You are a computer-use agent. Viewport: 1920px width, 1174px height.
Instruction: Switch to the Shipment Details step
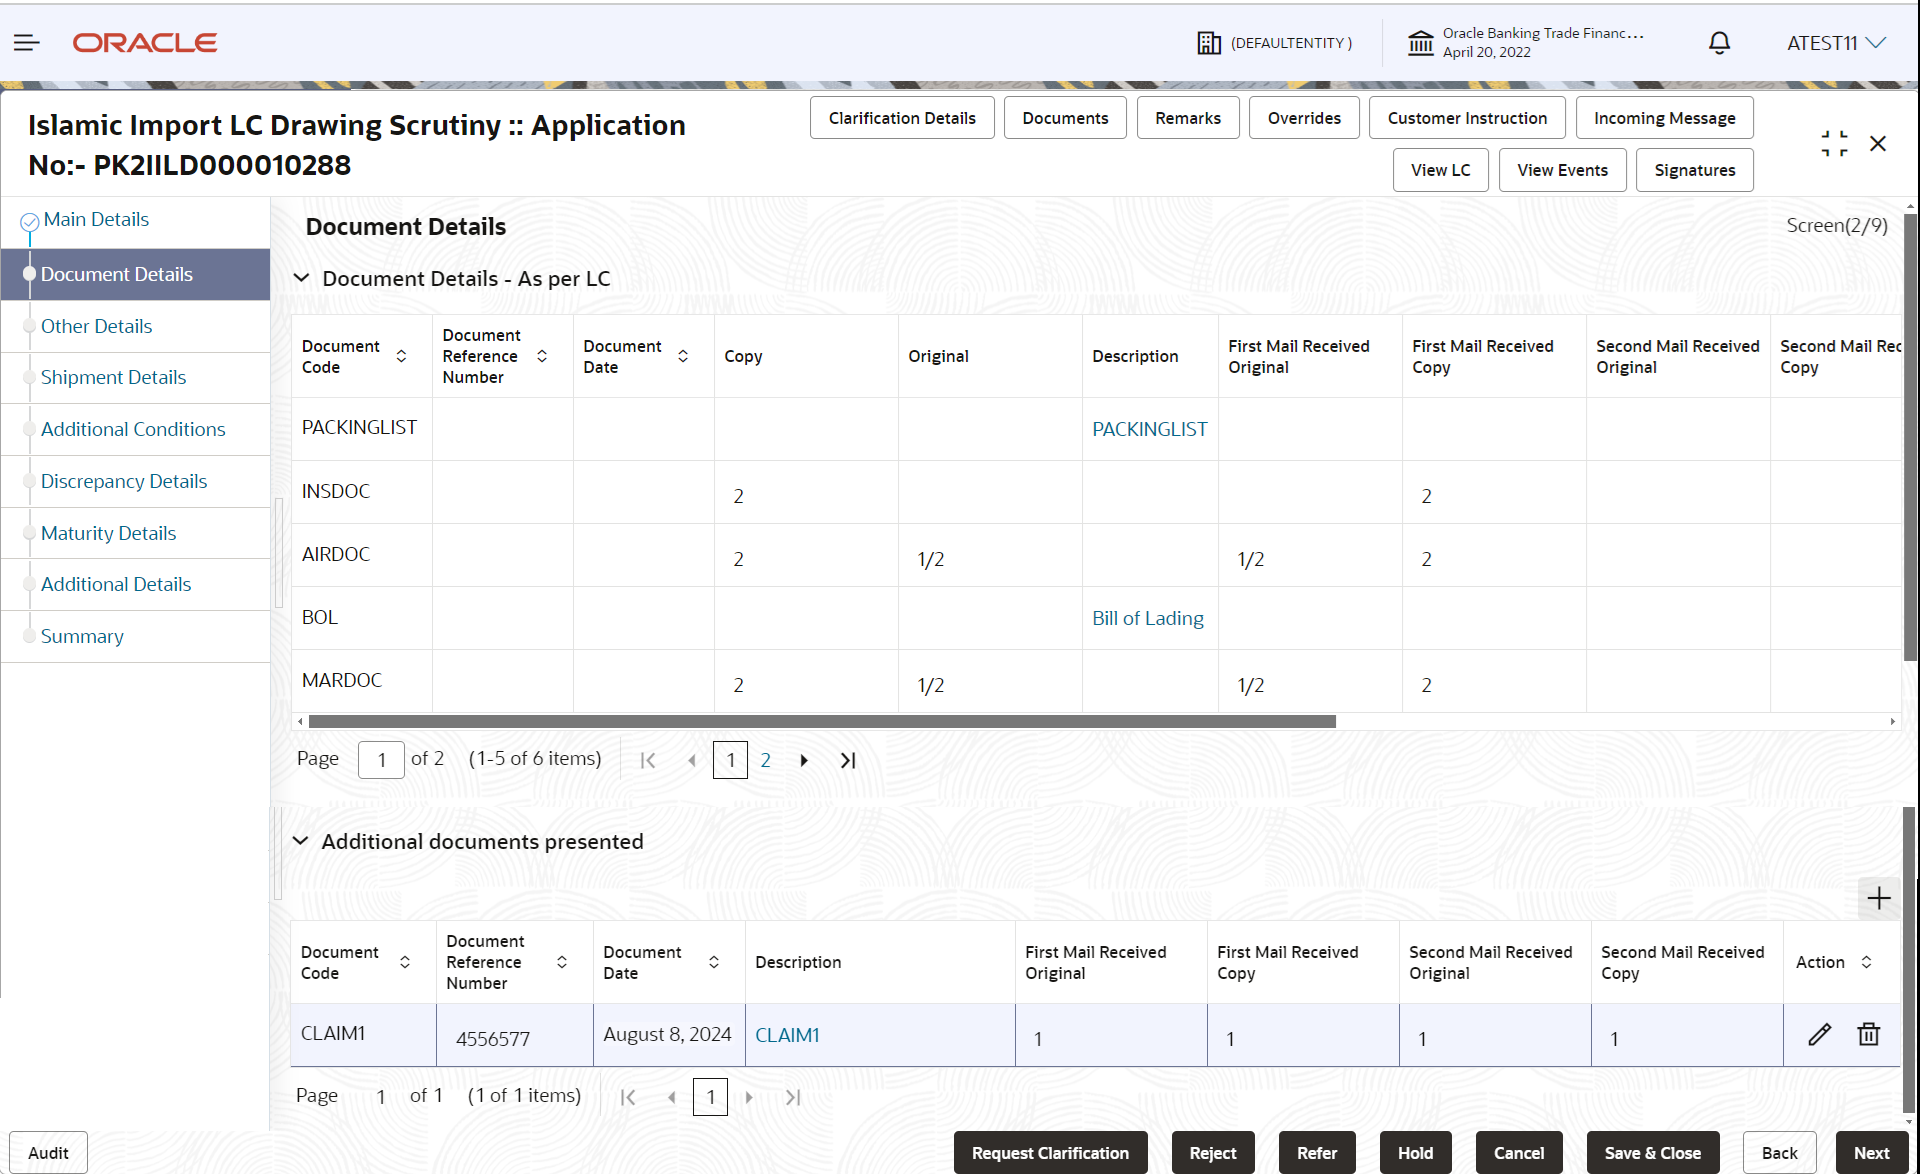(x=113, y=377)
